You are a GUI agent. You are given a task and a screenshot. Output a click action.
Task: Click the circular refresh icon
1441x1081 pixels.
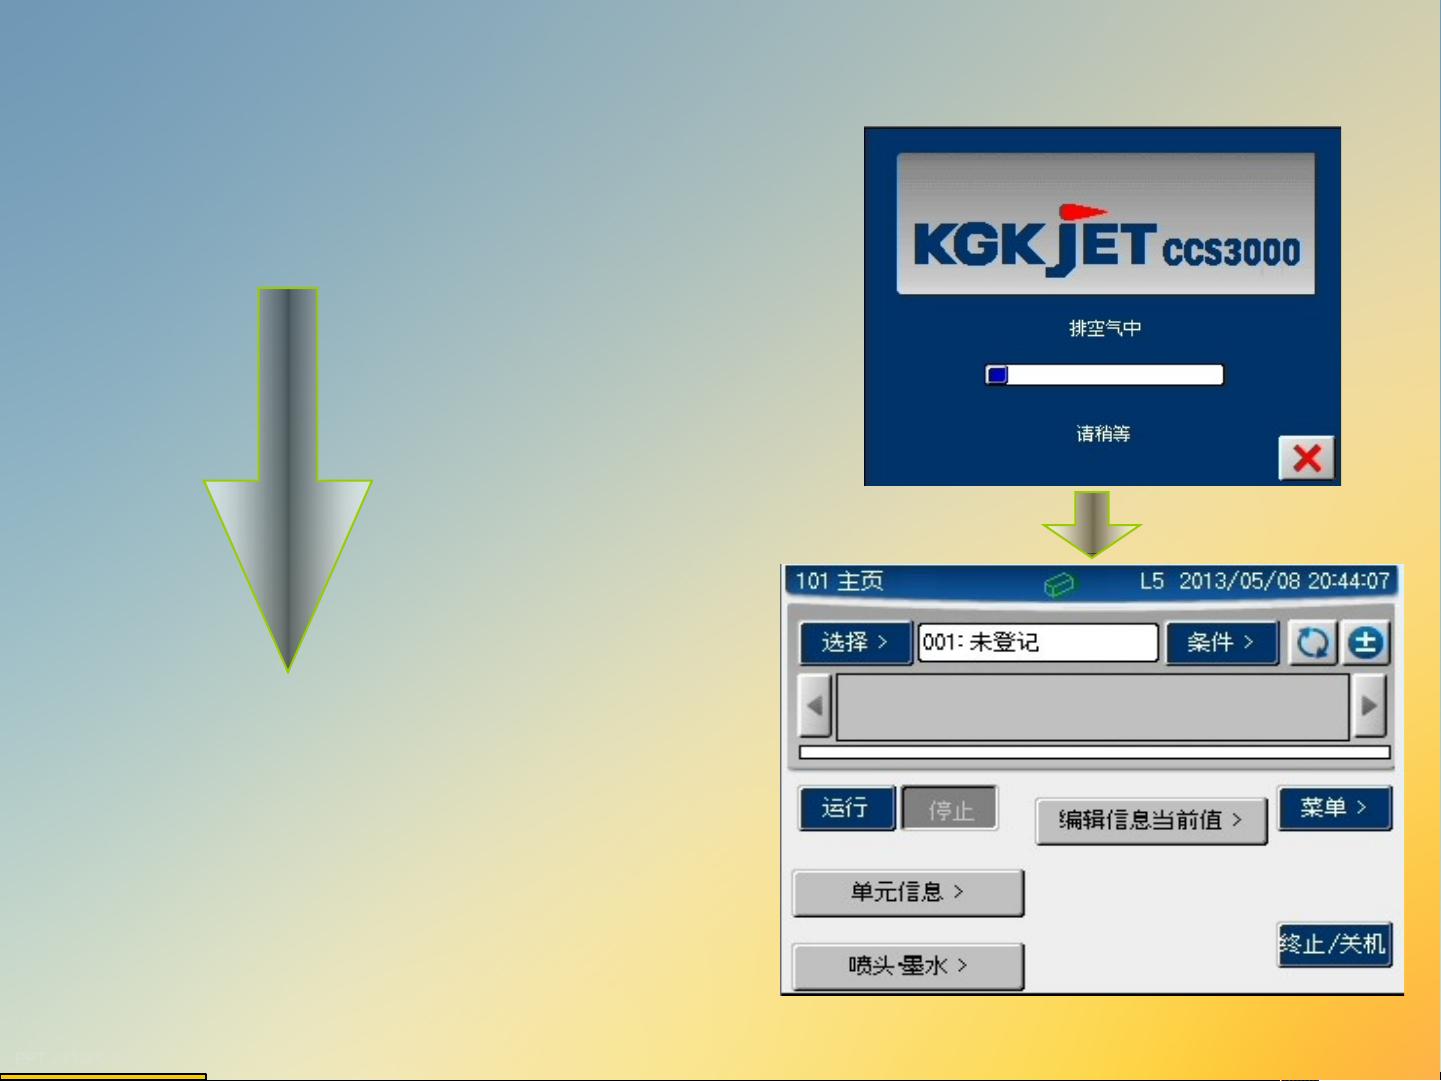click(1311, 643)
